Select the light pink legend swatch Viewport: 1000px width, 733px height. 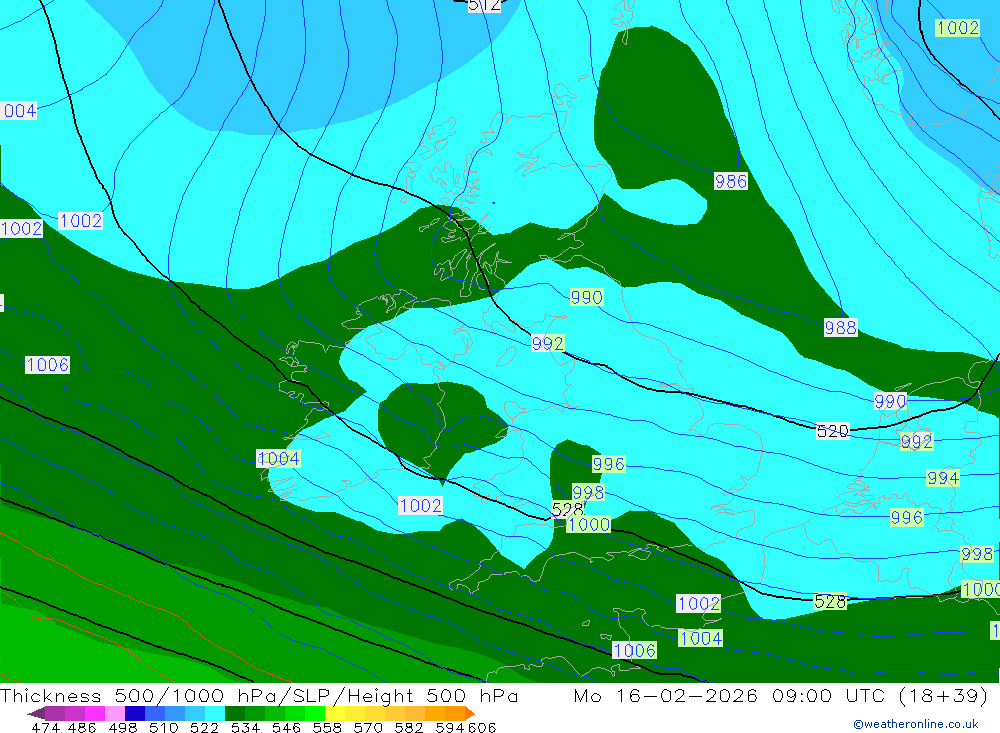[x=114, y=713]
